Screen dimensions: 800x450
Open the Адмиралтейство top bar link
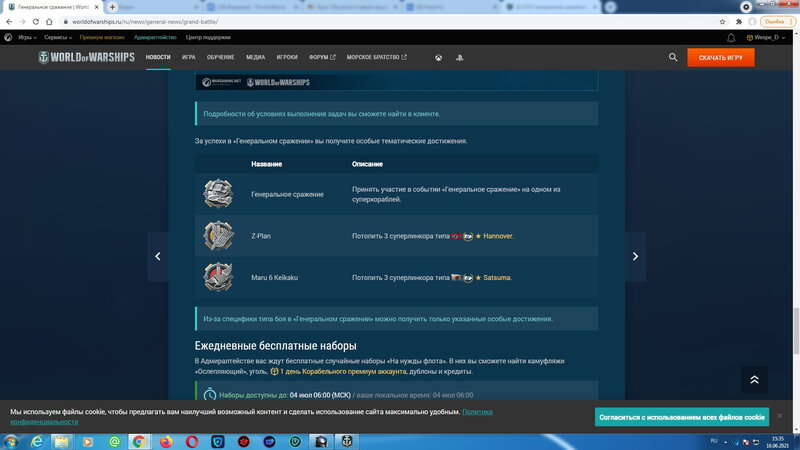point(155,37)
